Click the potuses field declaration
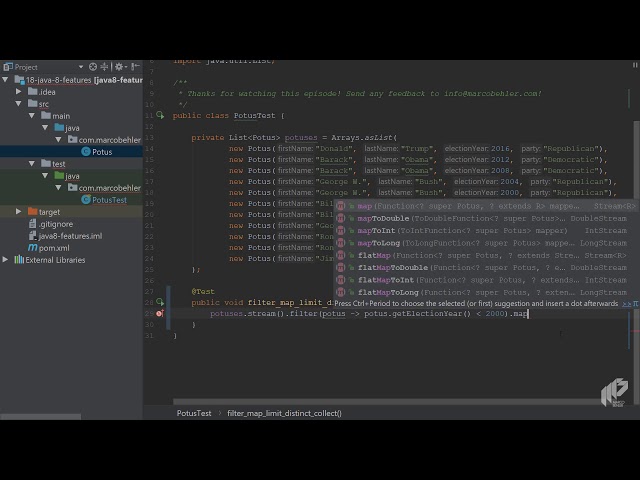This screenshot has width=640, height=480. pyautogui.click(x=301, y=138)
